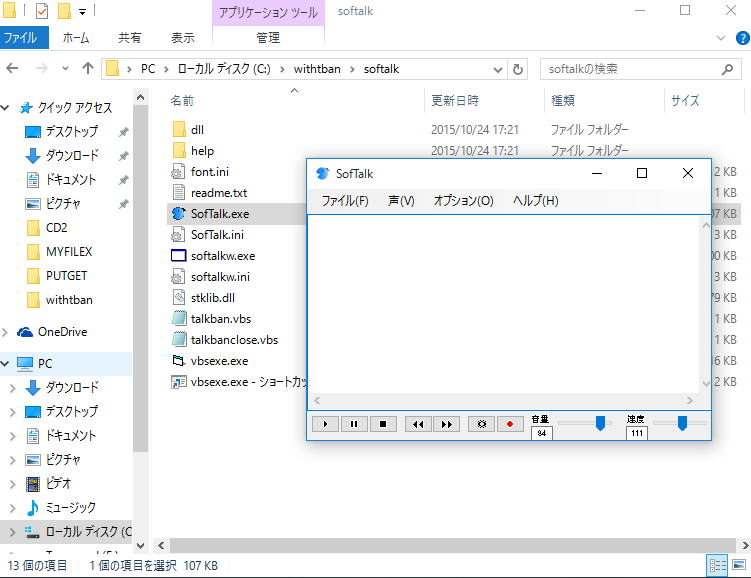Viewport: 751px width, 578px height.
Task: Switch to large icons view in status bar
Action: pos(739,566)
